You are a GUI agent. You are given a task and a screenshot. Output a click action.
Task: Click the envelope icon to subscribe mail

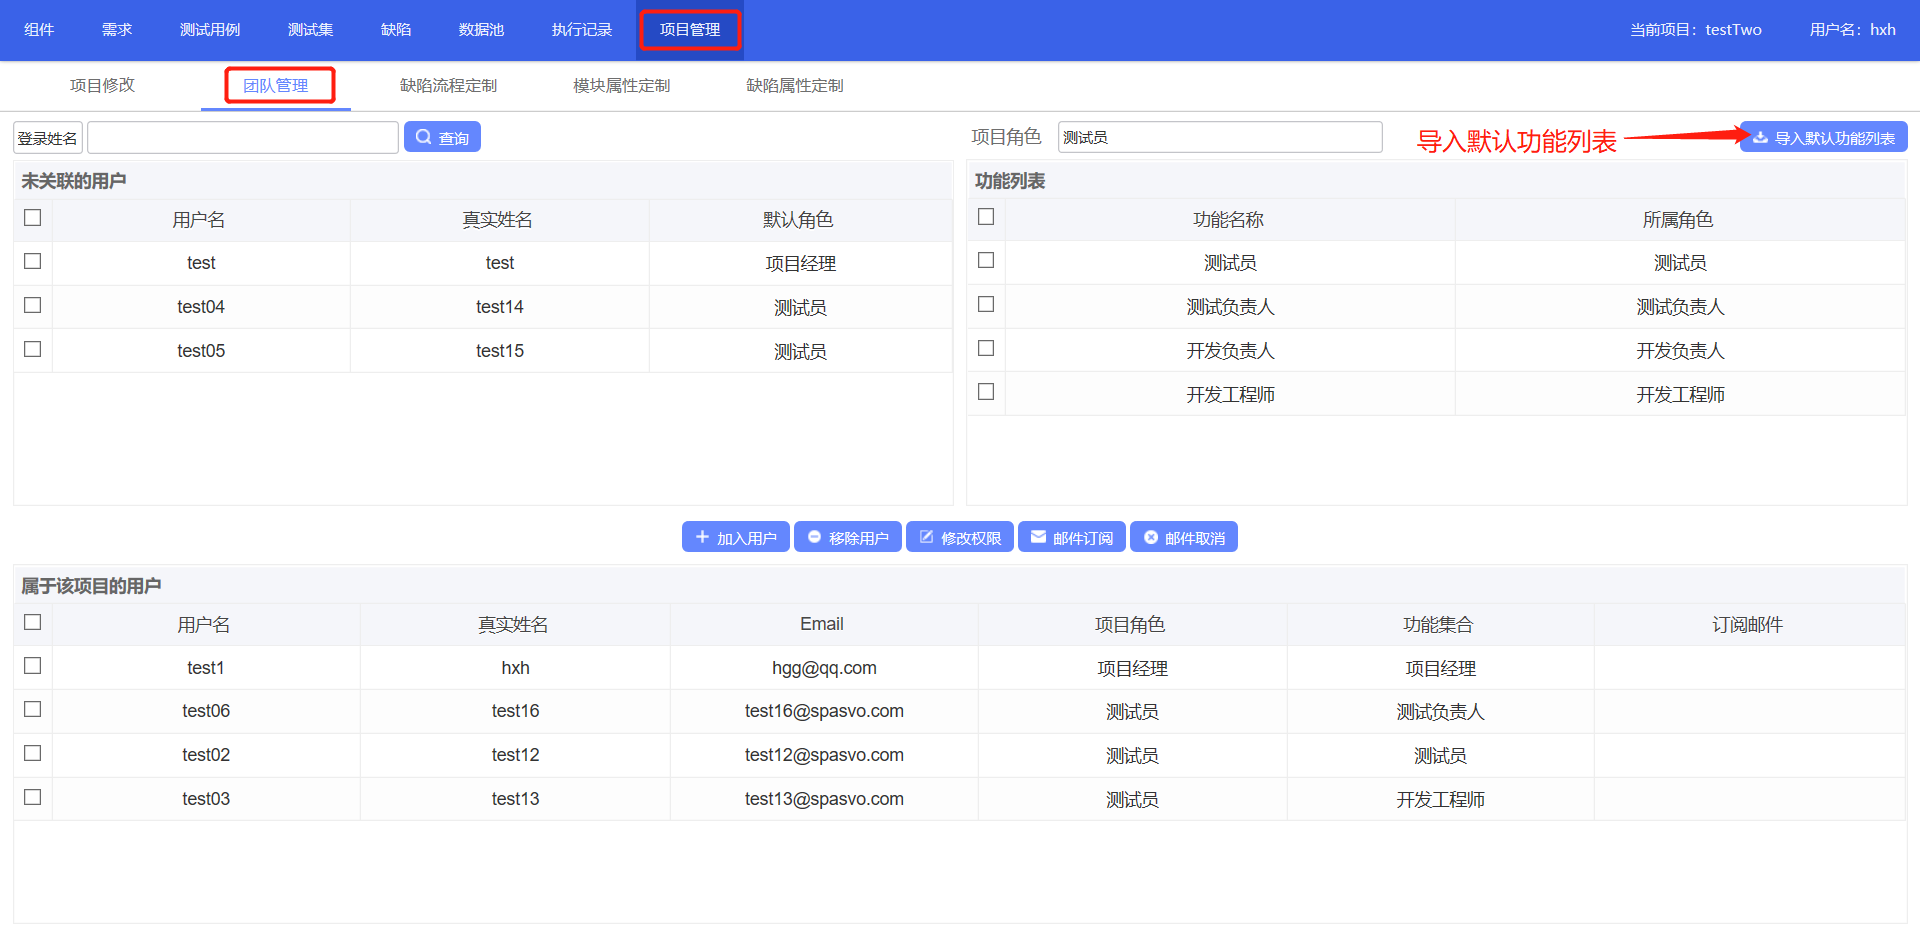1038,537
